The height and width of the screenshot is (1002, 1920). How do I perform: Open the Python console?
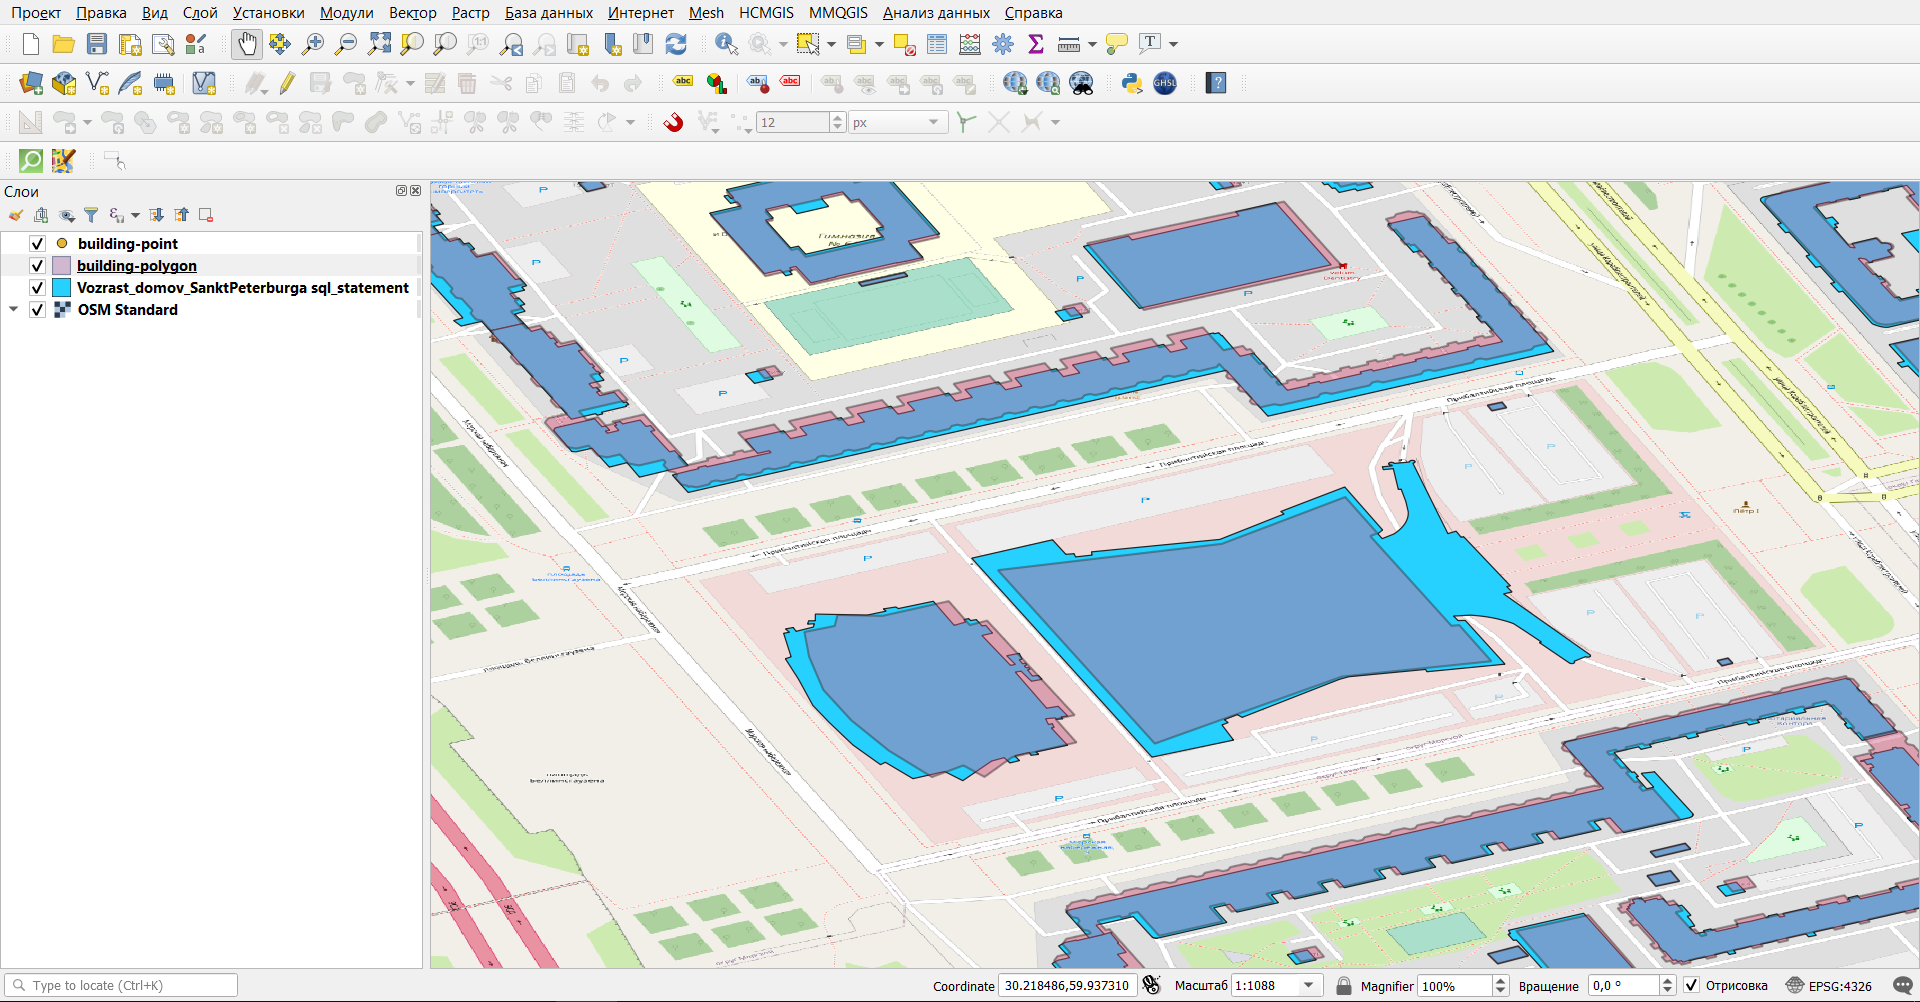1132,83
